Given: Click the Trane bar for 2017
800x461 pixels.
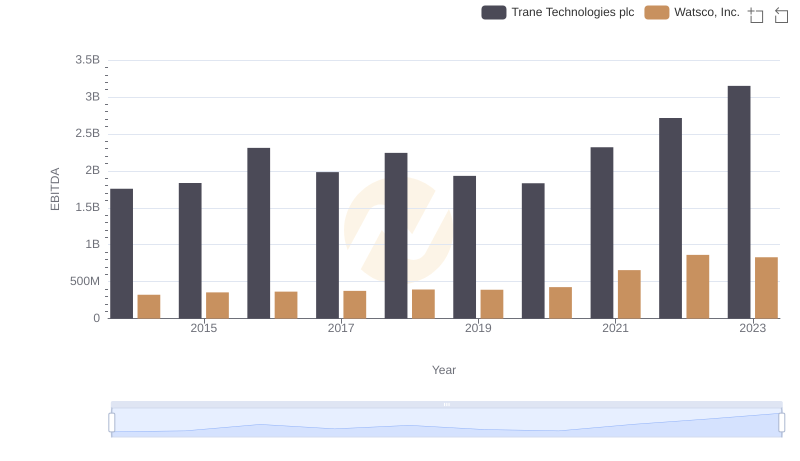Looking at the screenshot, I should (x=327, y=245).
